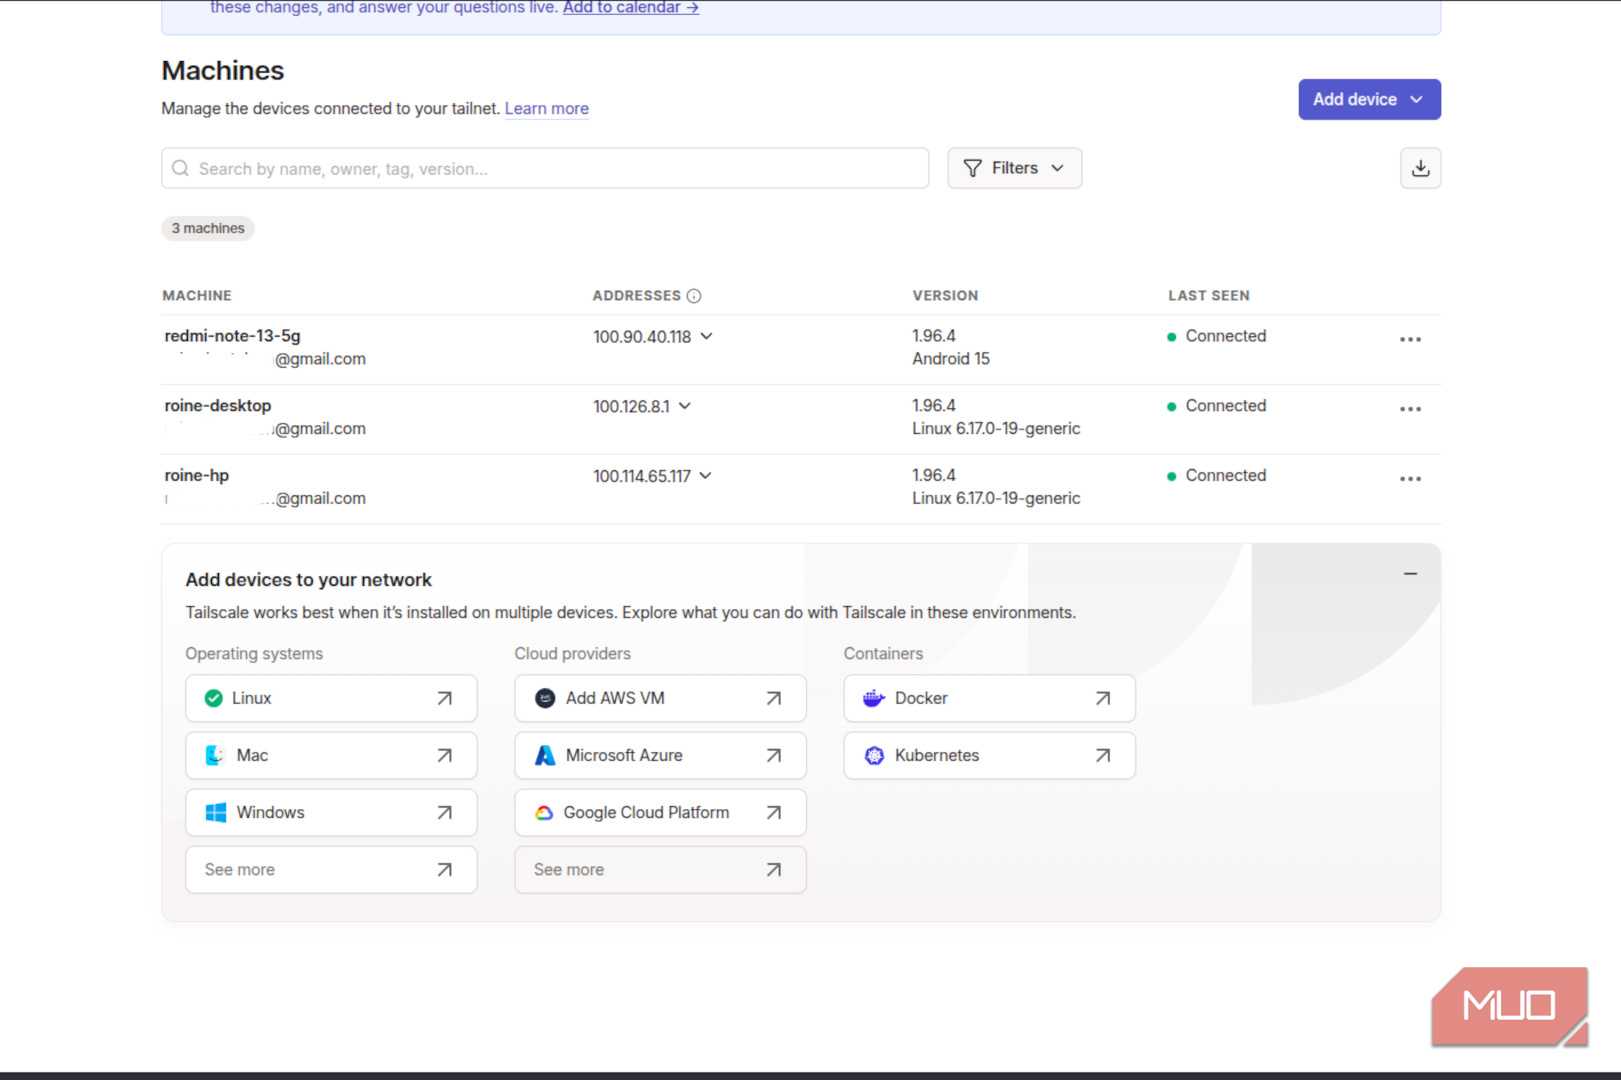Open the roine-hp machine page

(x=197, y=476)
